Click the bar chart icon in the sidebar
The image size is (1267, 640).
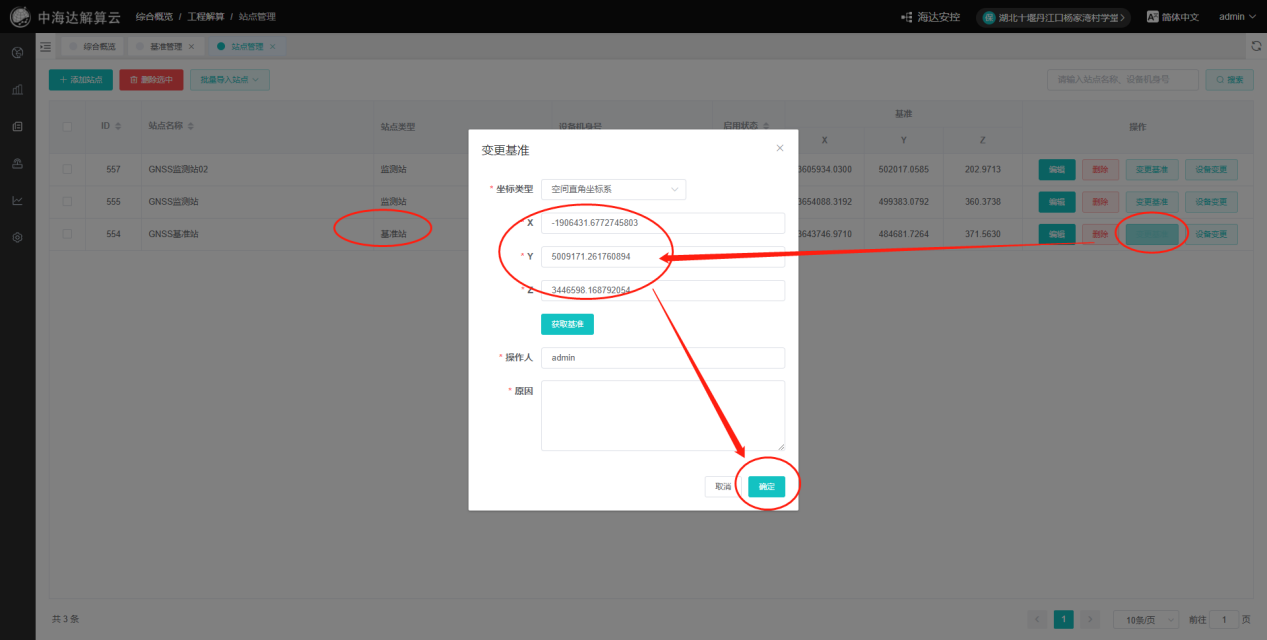(x=17, y=90)
